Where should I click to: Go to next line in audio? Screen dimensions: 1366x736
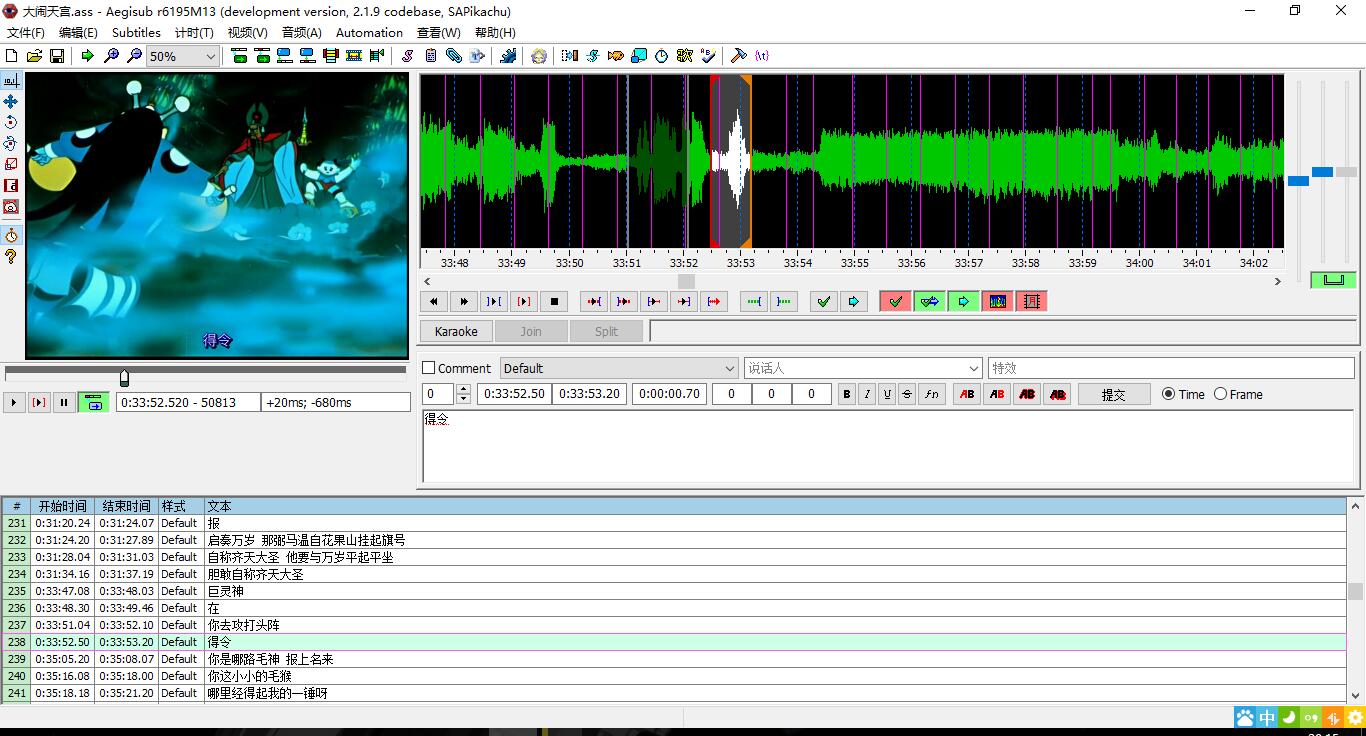coord(464,301)
